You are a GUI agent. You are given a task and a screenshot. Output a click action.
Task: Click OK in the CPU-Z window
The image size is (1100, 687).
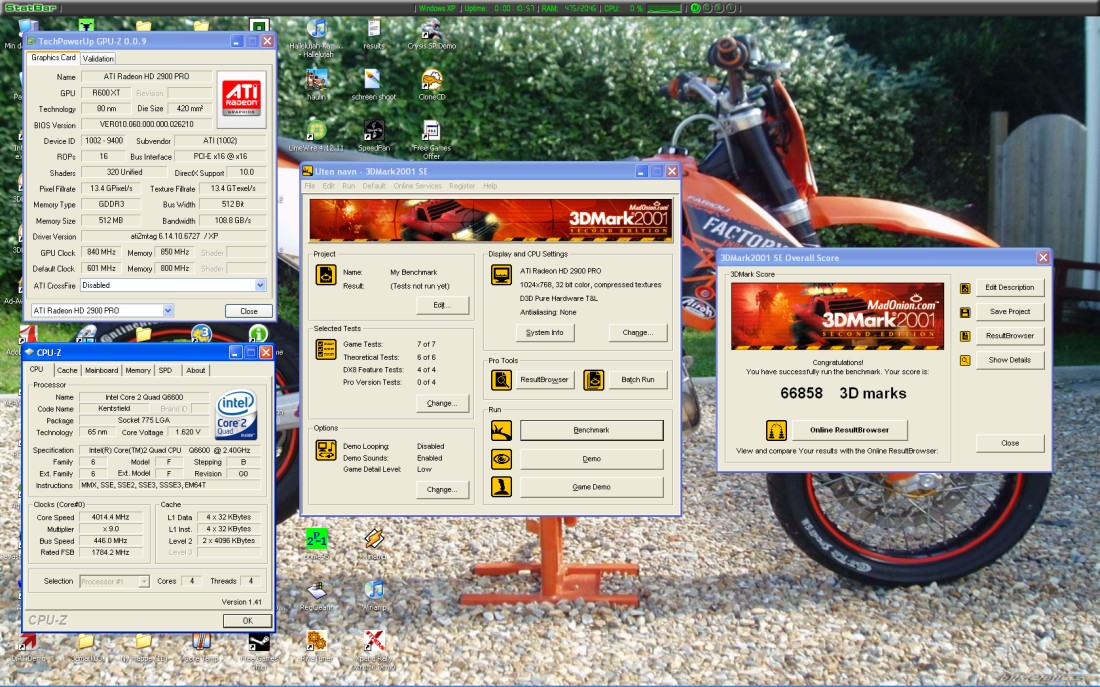[x=248, y=621]
